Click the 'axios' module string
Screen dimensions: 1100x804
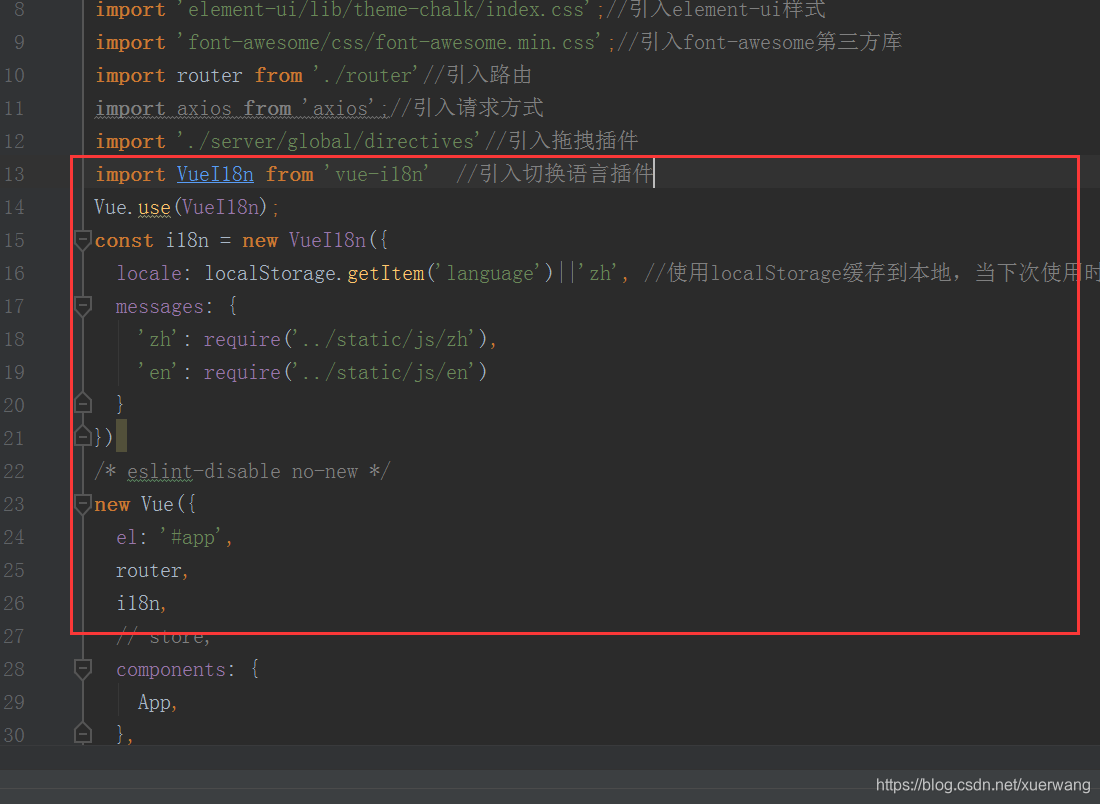coord(340,108)
